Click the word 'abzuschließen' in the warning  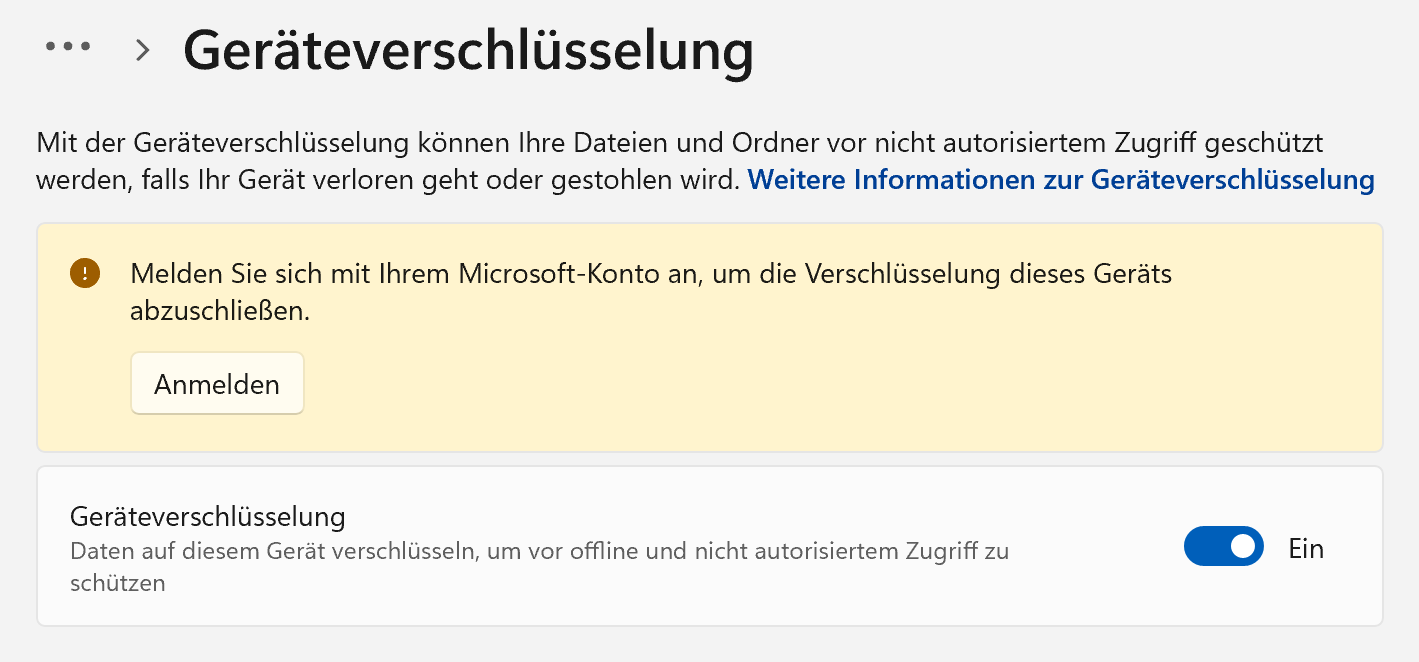(x=220, y=311)
